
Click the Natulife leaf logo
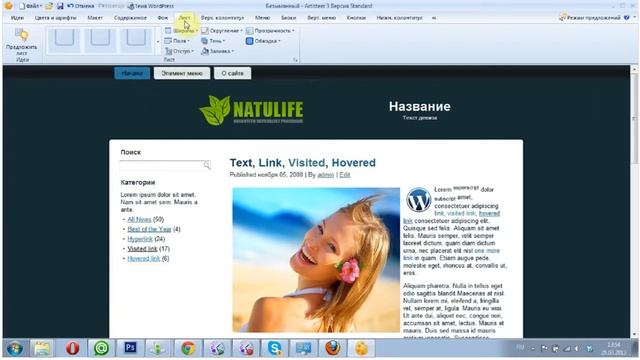point(251,110)
